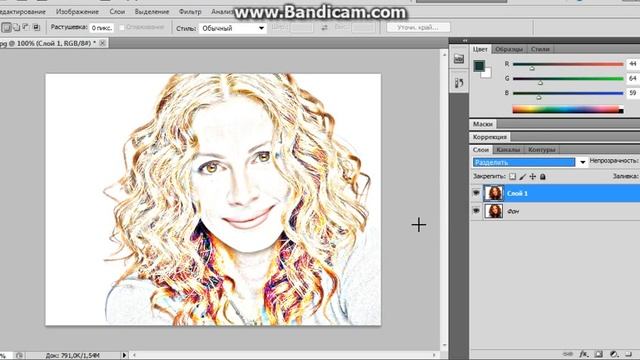Click the Фон layer thumbnail
640x360 pixels.
493,211
